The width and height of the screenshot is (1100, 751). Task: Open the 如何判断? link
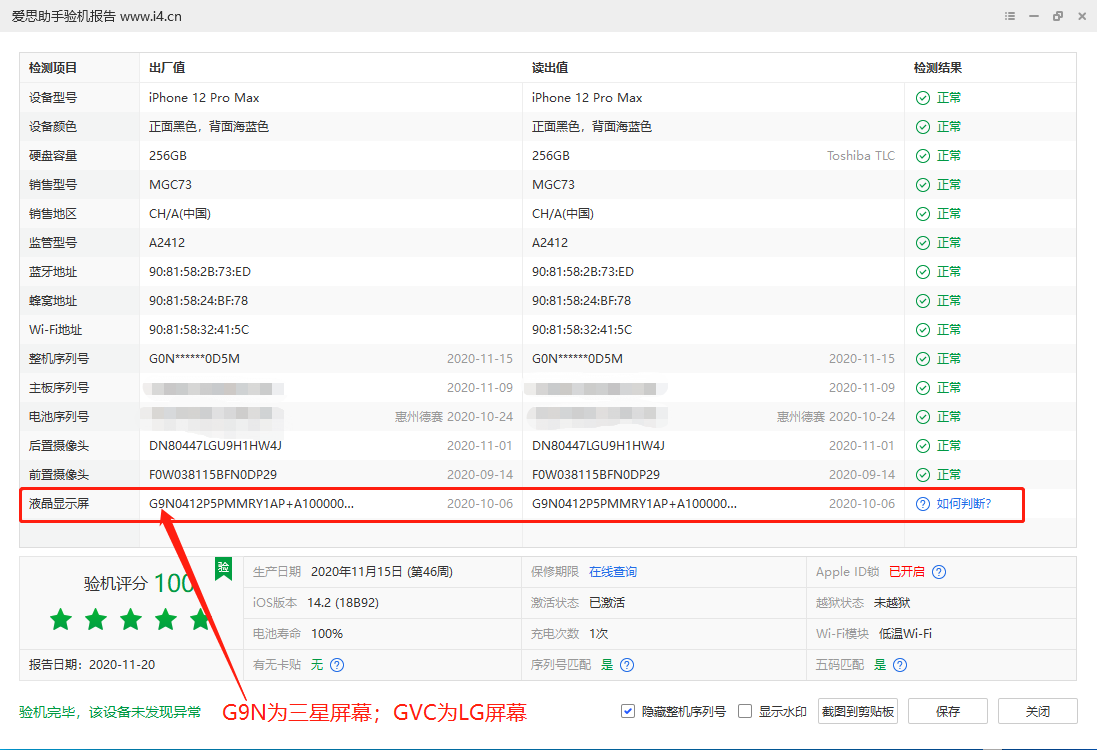tap(964, 504)
